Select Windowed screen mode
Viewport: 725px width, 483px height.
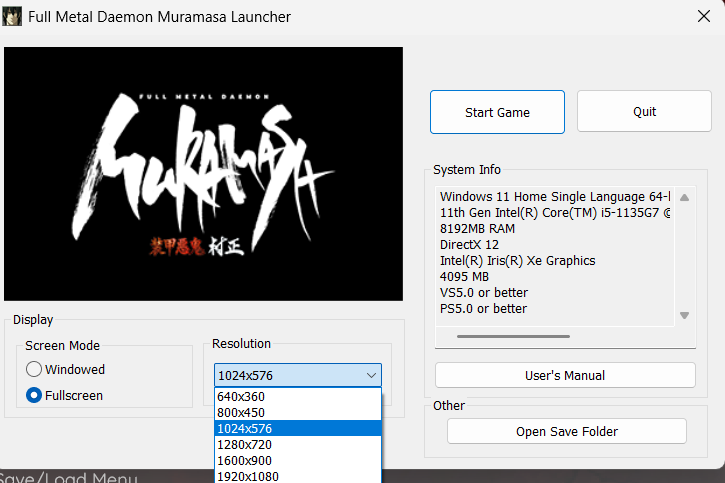pyautogui.click(x=66, y=369)
